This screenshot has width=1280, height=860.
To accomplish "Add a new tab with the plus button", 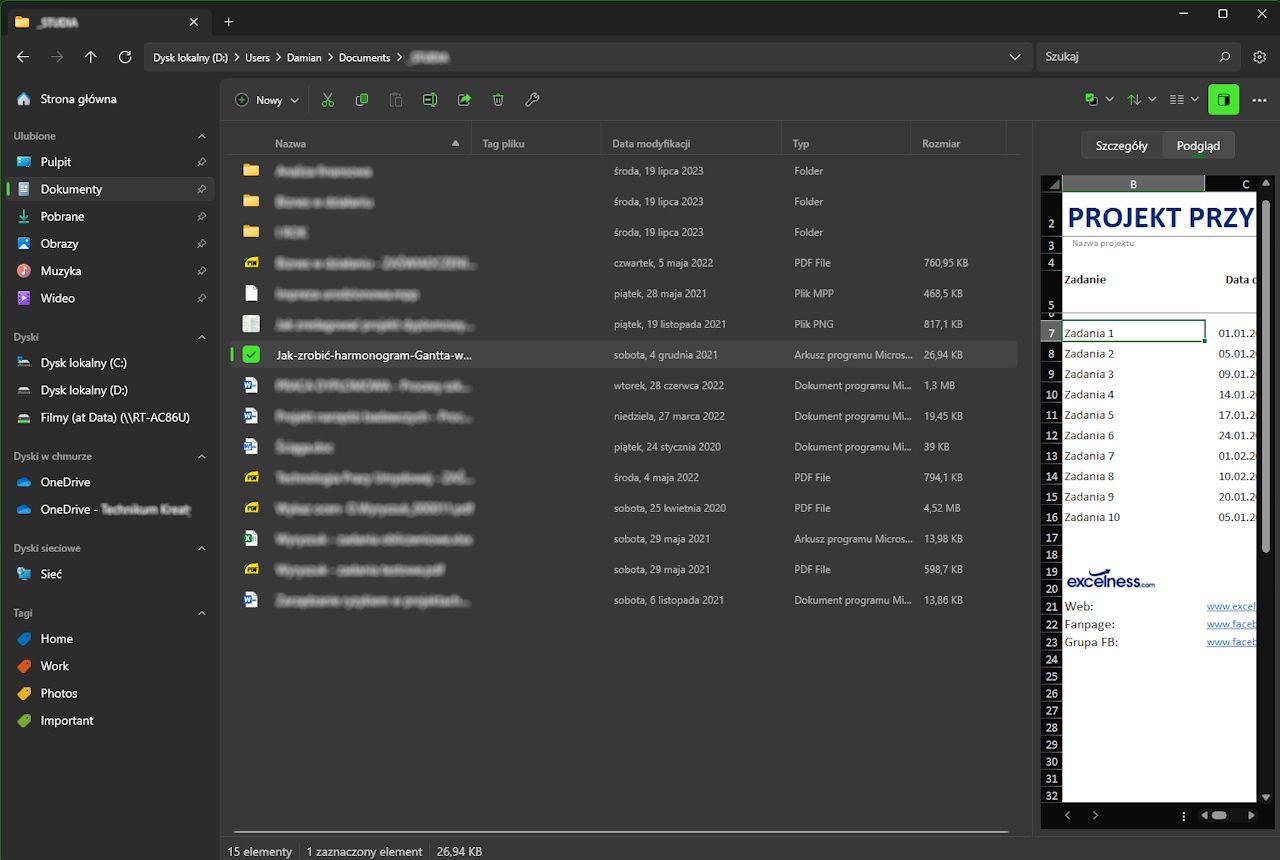I will 228,21.
